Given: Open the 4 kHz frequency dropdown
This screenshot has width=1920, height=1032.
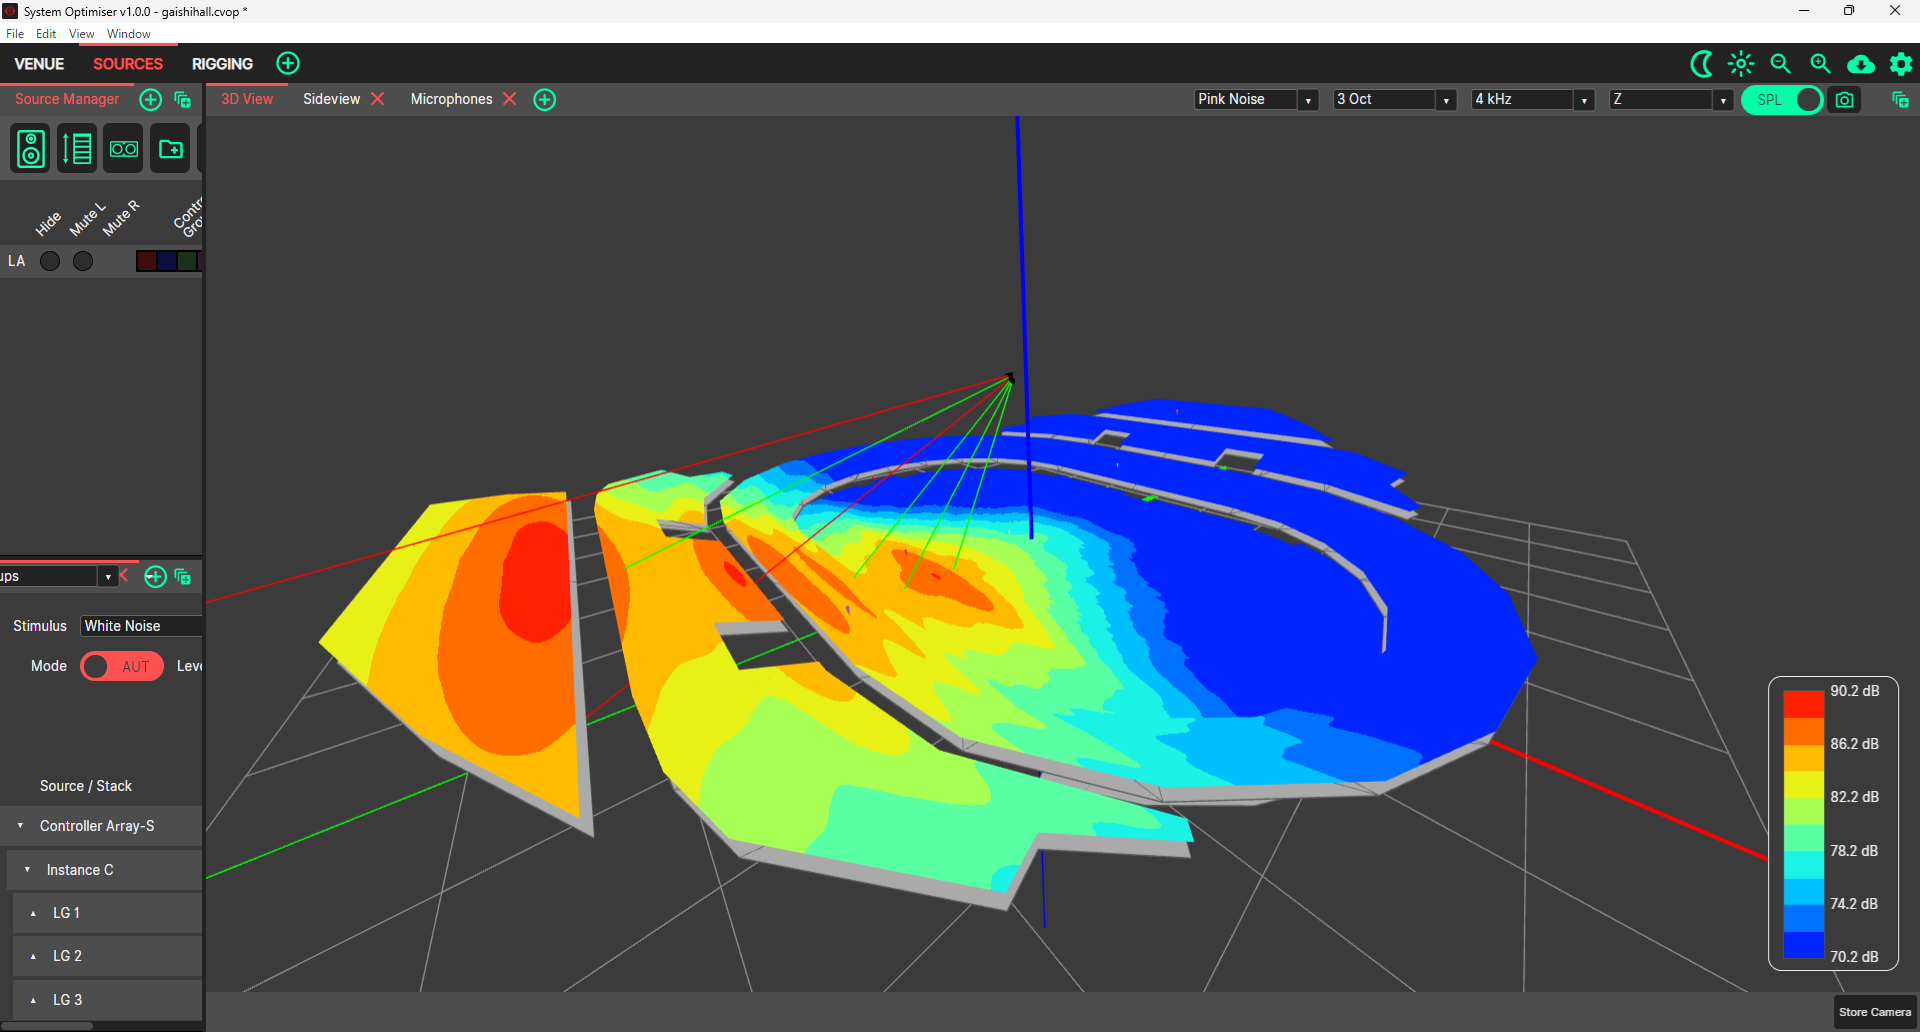Looking at the screenshot, I should tap(1532, 99).
